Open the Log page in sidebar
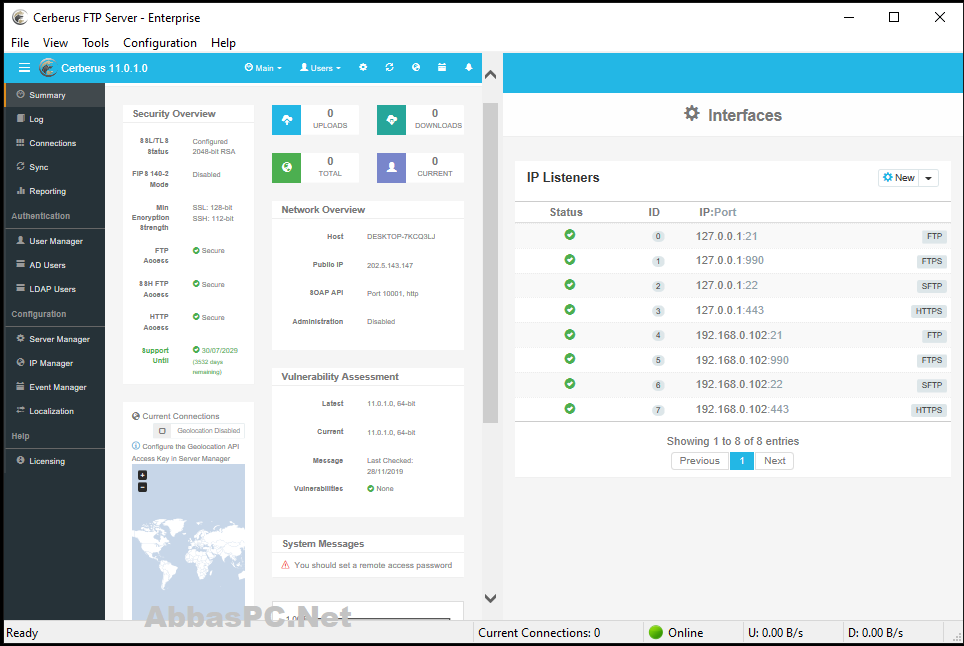The height and width of the screenshot is (646, 964). tap(55, 119)
